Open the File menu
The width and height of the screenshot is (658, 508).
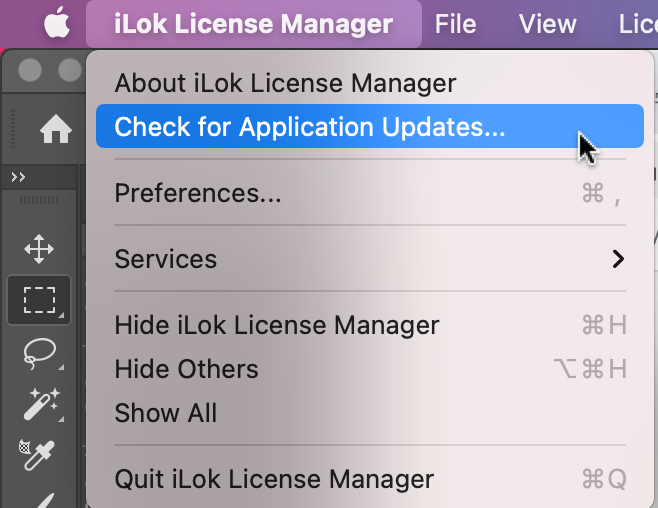[455, 23]
